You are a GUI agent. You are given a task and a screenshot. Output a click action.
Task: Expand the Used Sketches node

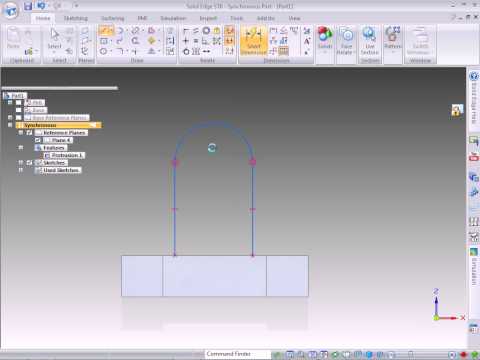coord(21,170)
